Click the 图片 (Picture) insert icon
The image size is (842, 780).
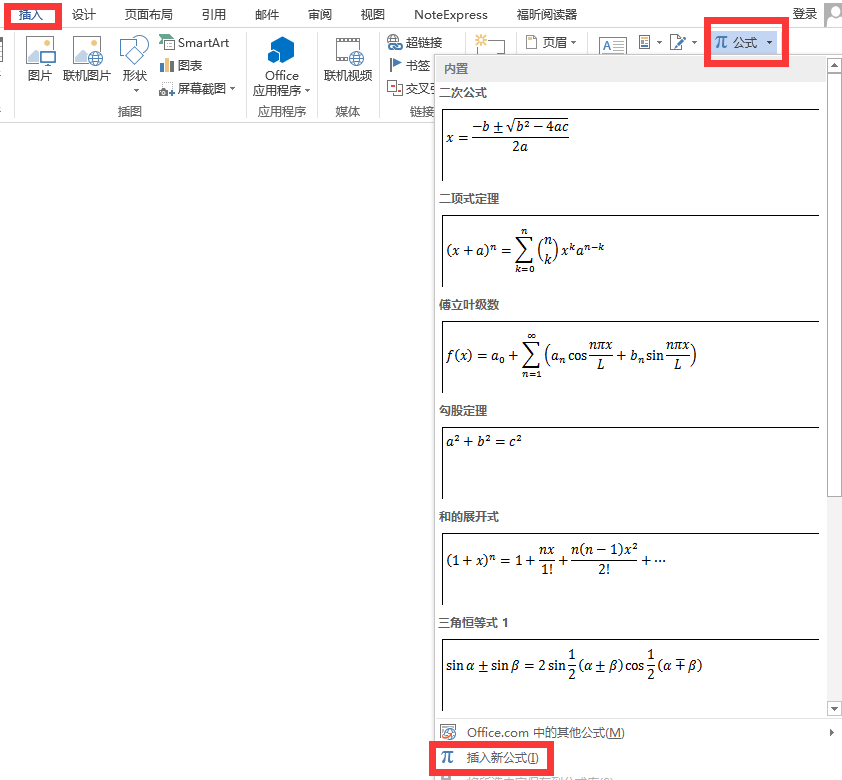click(40, 59)
